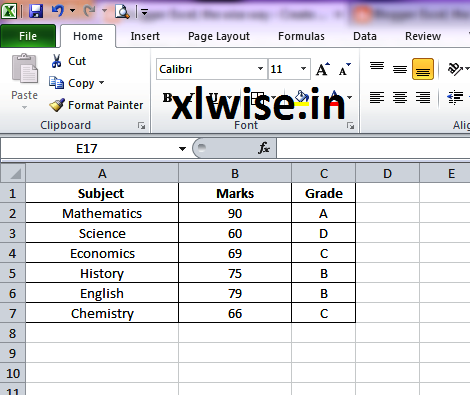Select the English cell

[102, 293]
